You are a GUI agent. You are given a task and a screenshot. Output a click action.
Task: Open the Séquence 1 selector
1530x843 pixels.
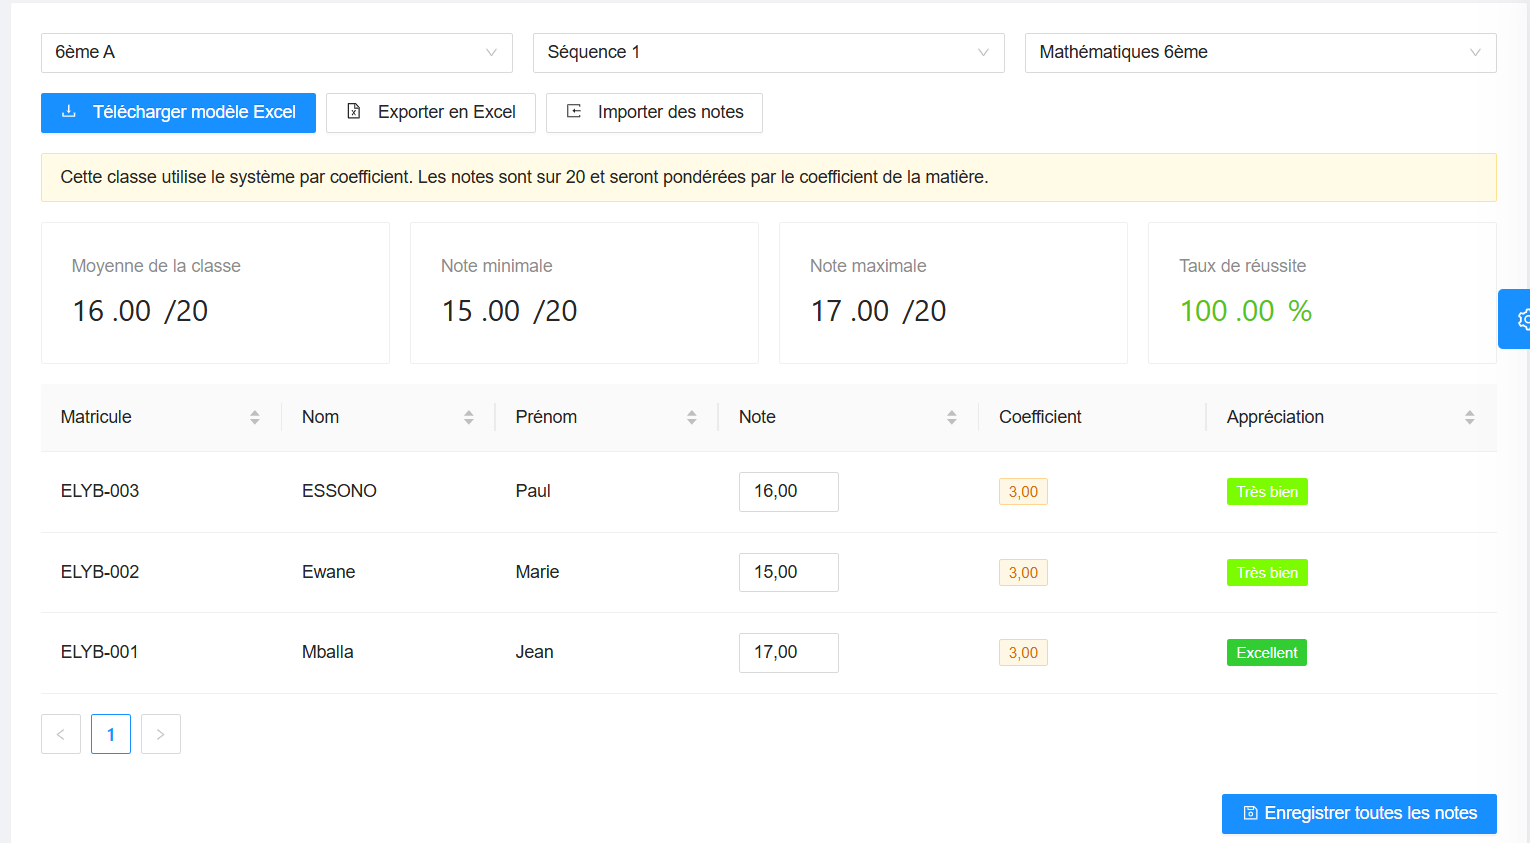768,52
